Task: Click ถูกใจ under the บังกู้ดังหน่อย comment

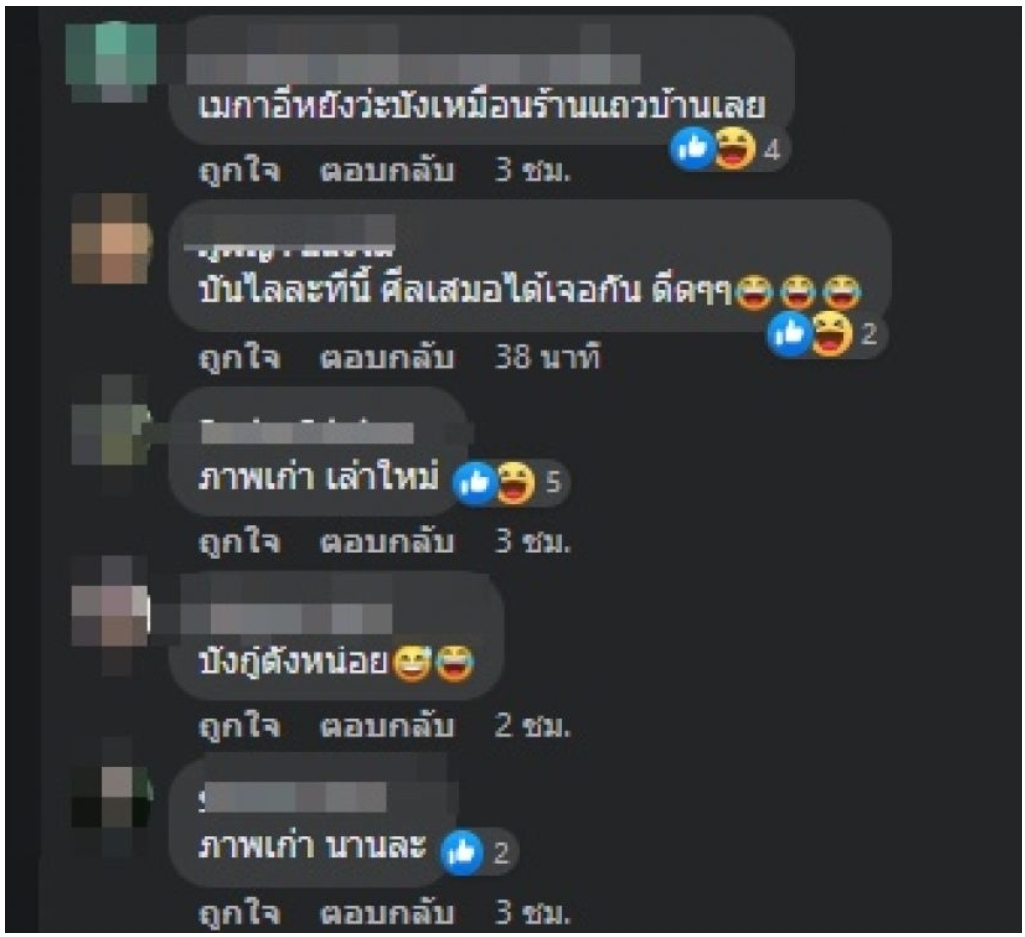Action: [240, 726]
